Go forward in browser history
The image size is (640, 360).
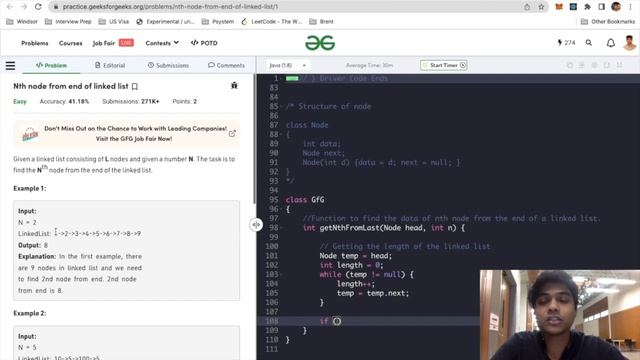click(x=24, y=7)
